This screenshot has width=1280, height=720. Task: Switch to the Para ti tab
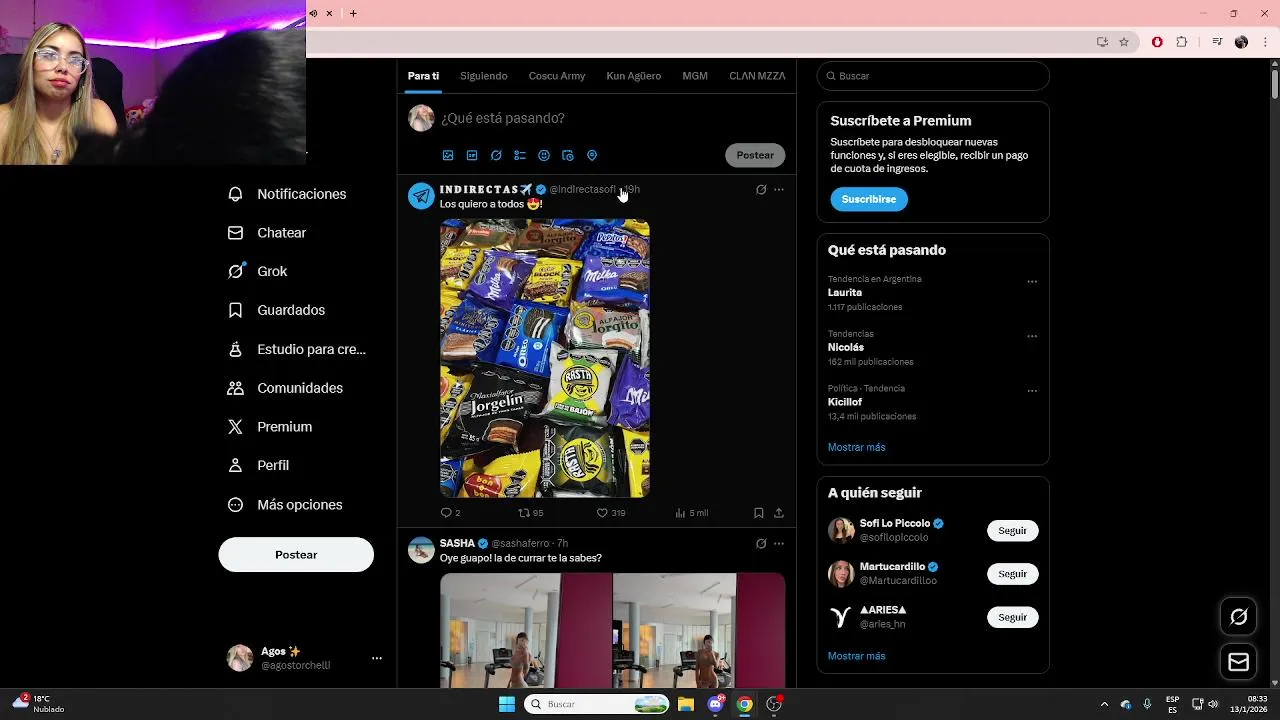[423, 76]
